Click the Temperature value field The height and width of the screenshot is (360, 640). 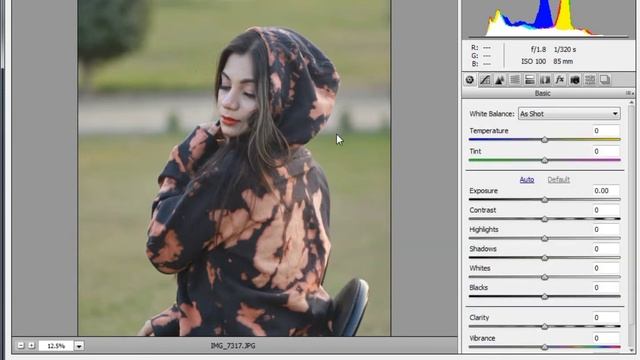(606, 131)
